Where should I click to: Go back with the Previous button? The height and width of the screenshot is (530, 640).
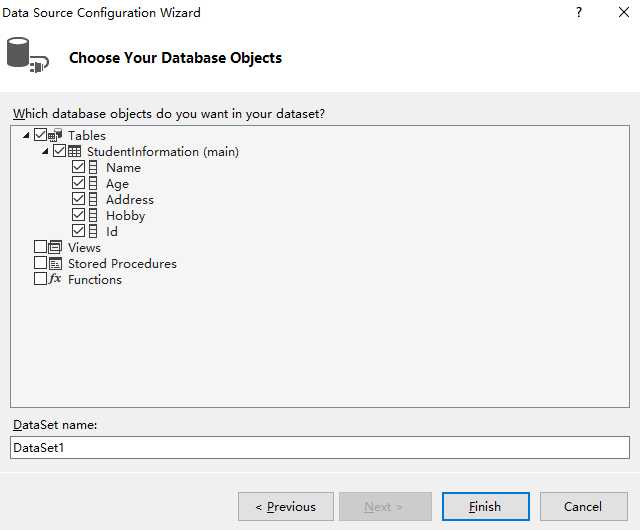(286, 506)
